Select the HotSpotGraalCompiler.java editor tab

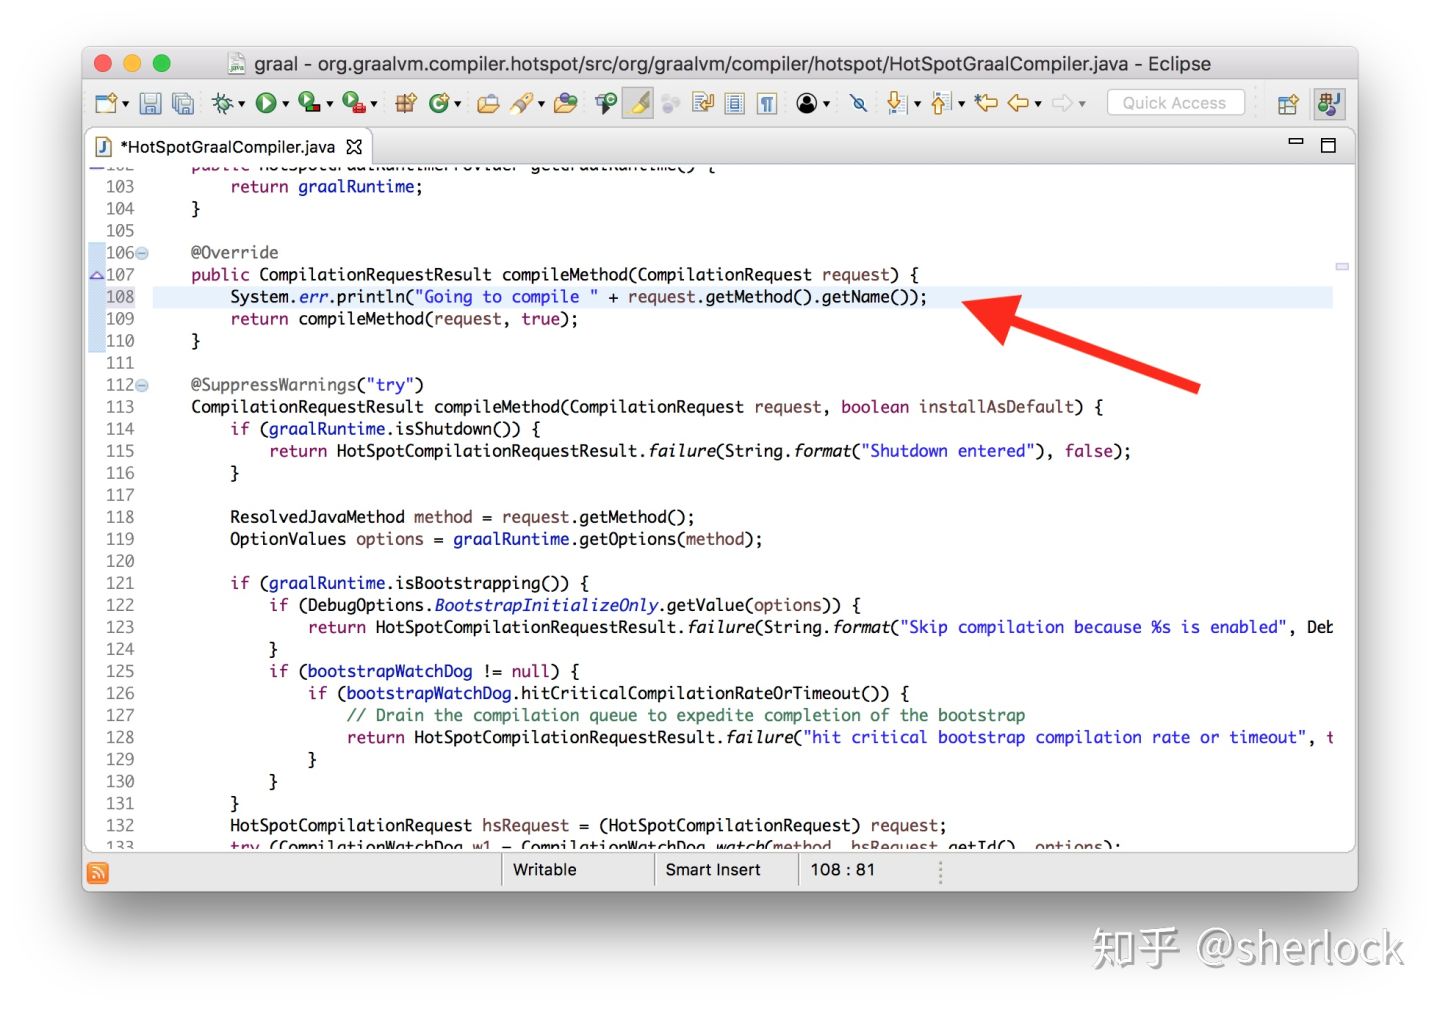[x=228, y=147]
